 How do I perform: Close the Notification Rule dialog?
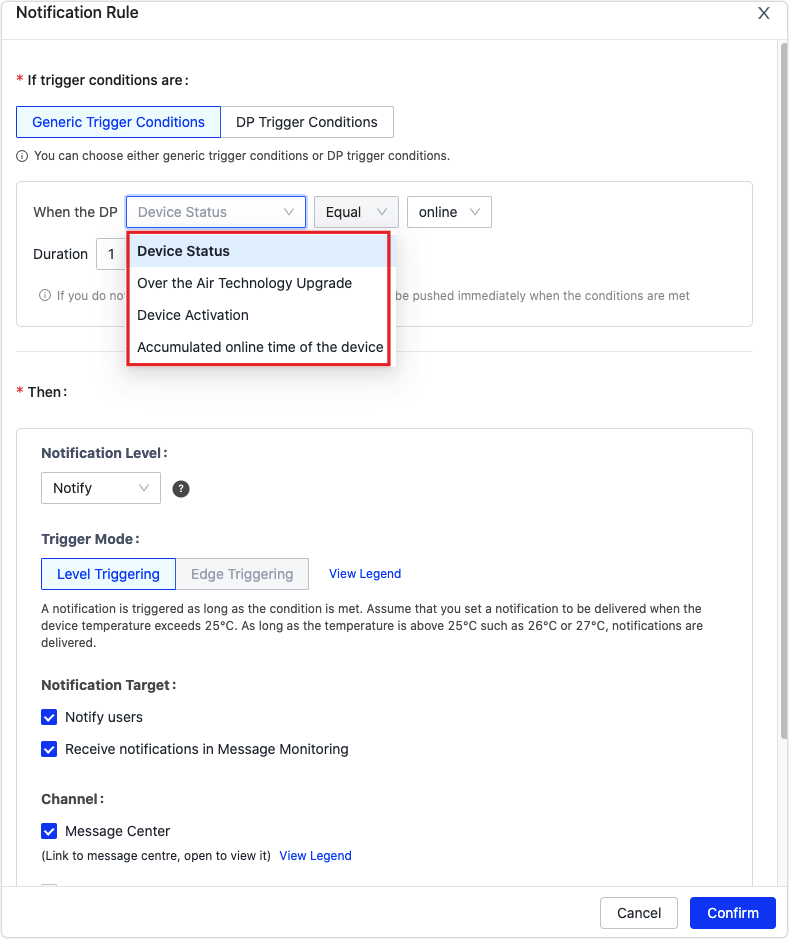(763, 13)
